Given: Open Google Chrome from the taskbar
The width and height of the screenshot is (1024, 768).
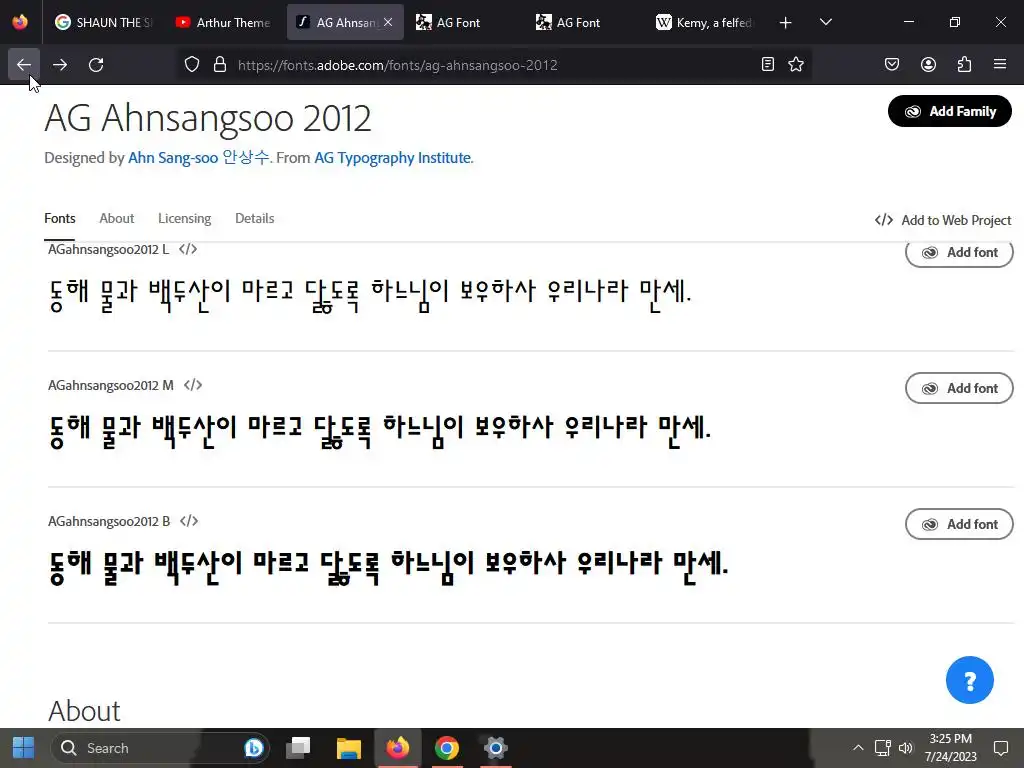Looking at the screenshot, I should (x=447, y=748).
